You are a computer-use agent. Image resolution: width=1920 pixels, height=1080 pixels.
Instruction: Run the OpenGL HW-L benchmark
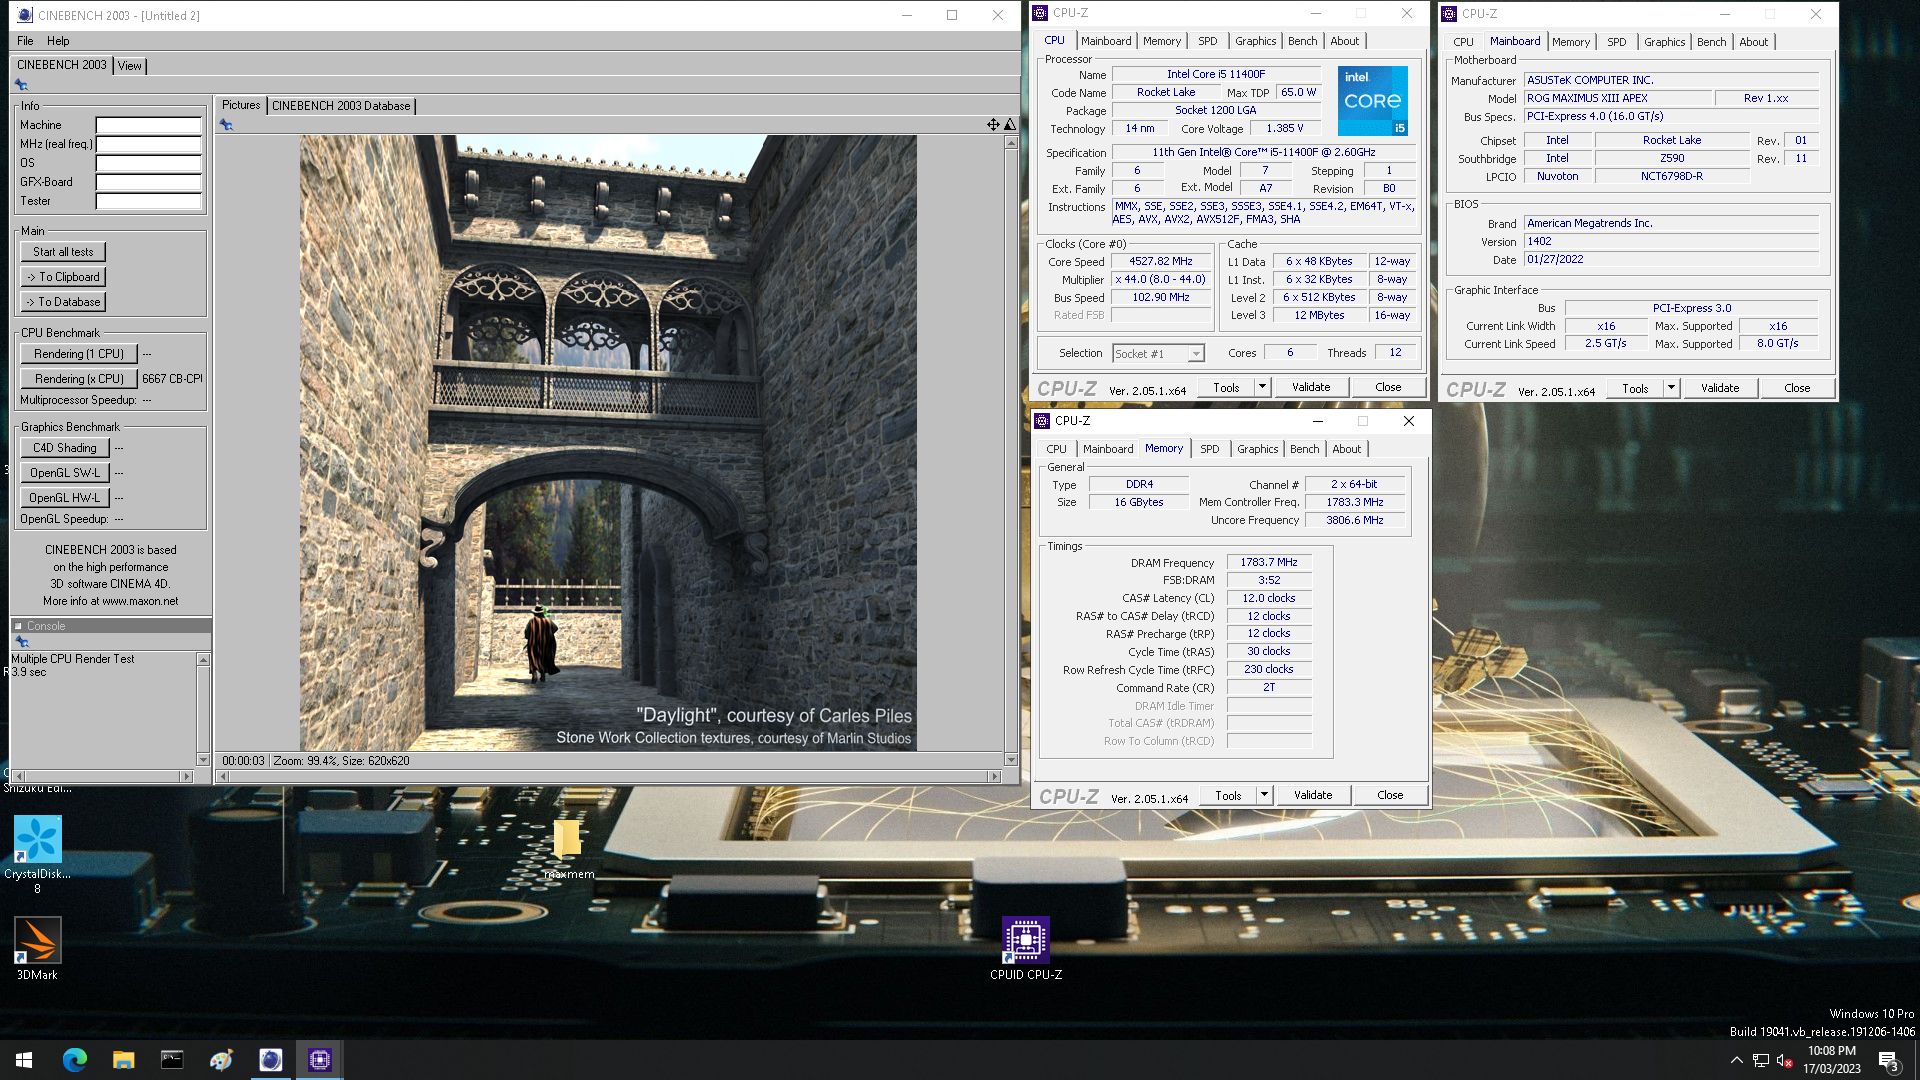(65, 498)
